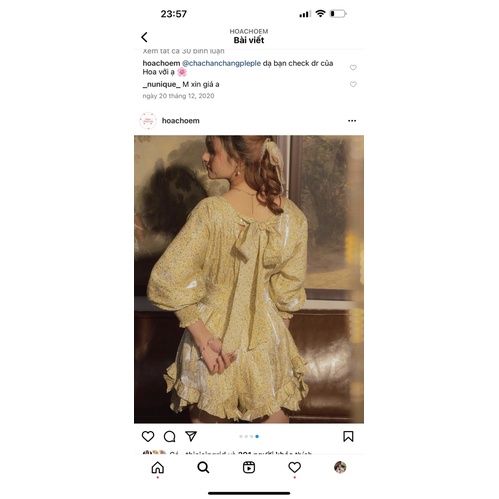Tap hoachoem profile picture avatar
Image resolution: width=499 pixels, height=499 pixels.
(148, 121)
